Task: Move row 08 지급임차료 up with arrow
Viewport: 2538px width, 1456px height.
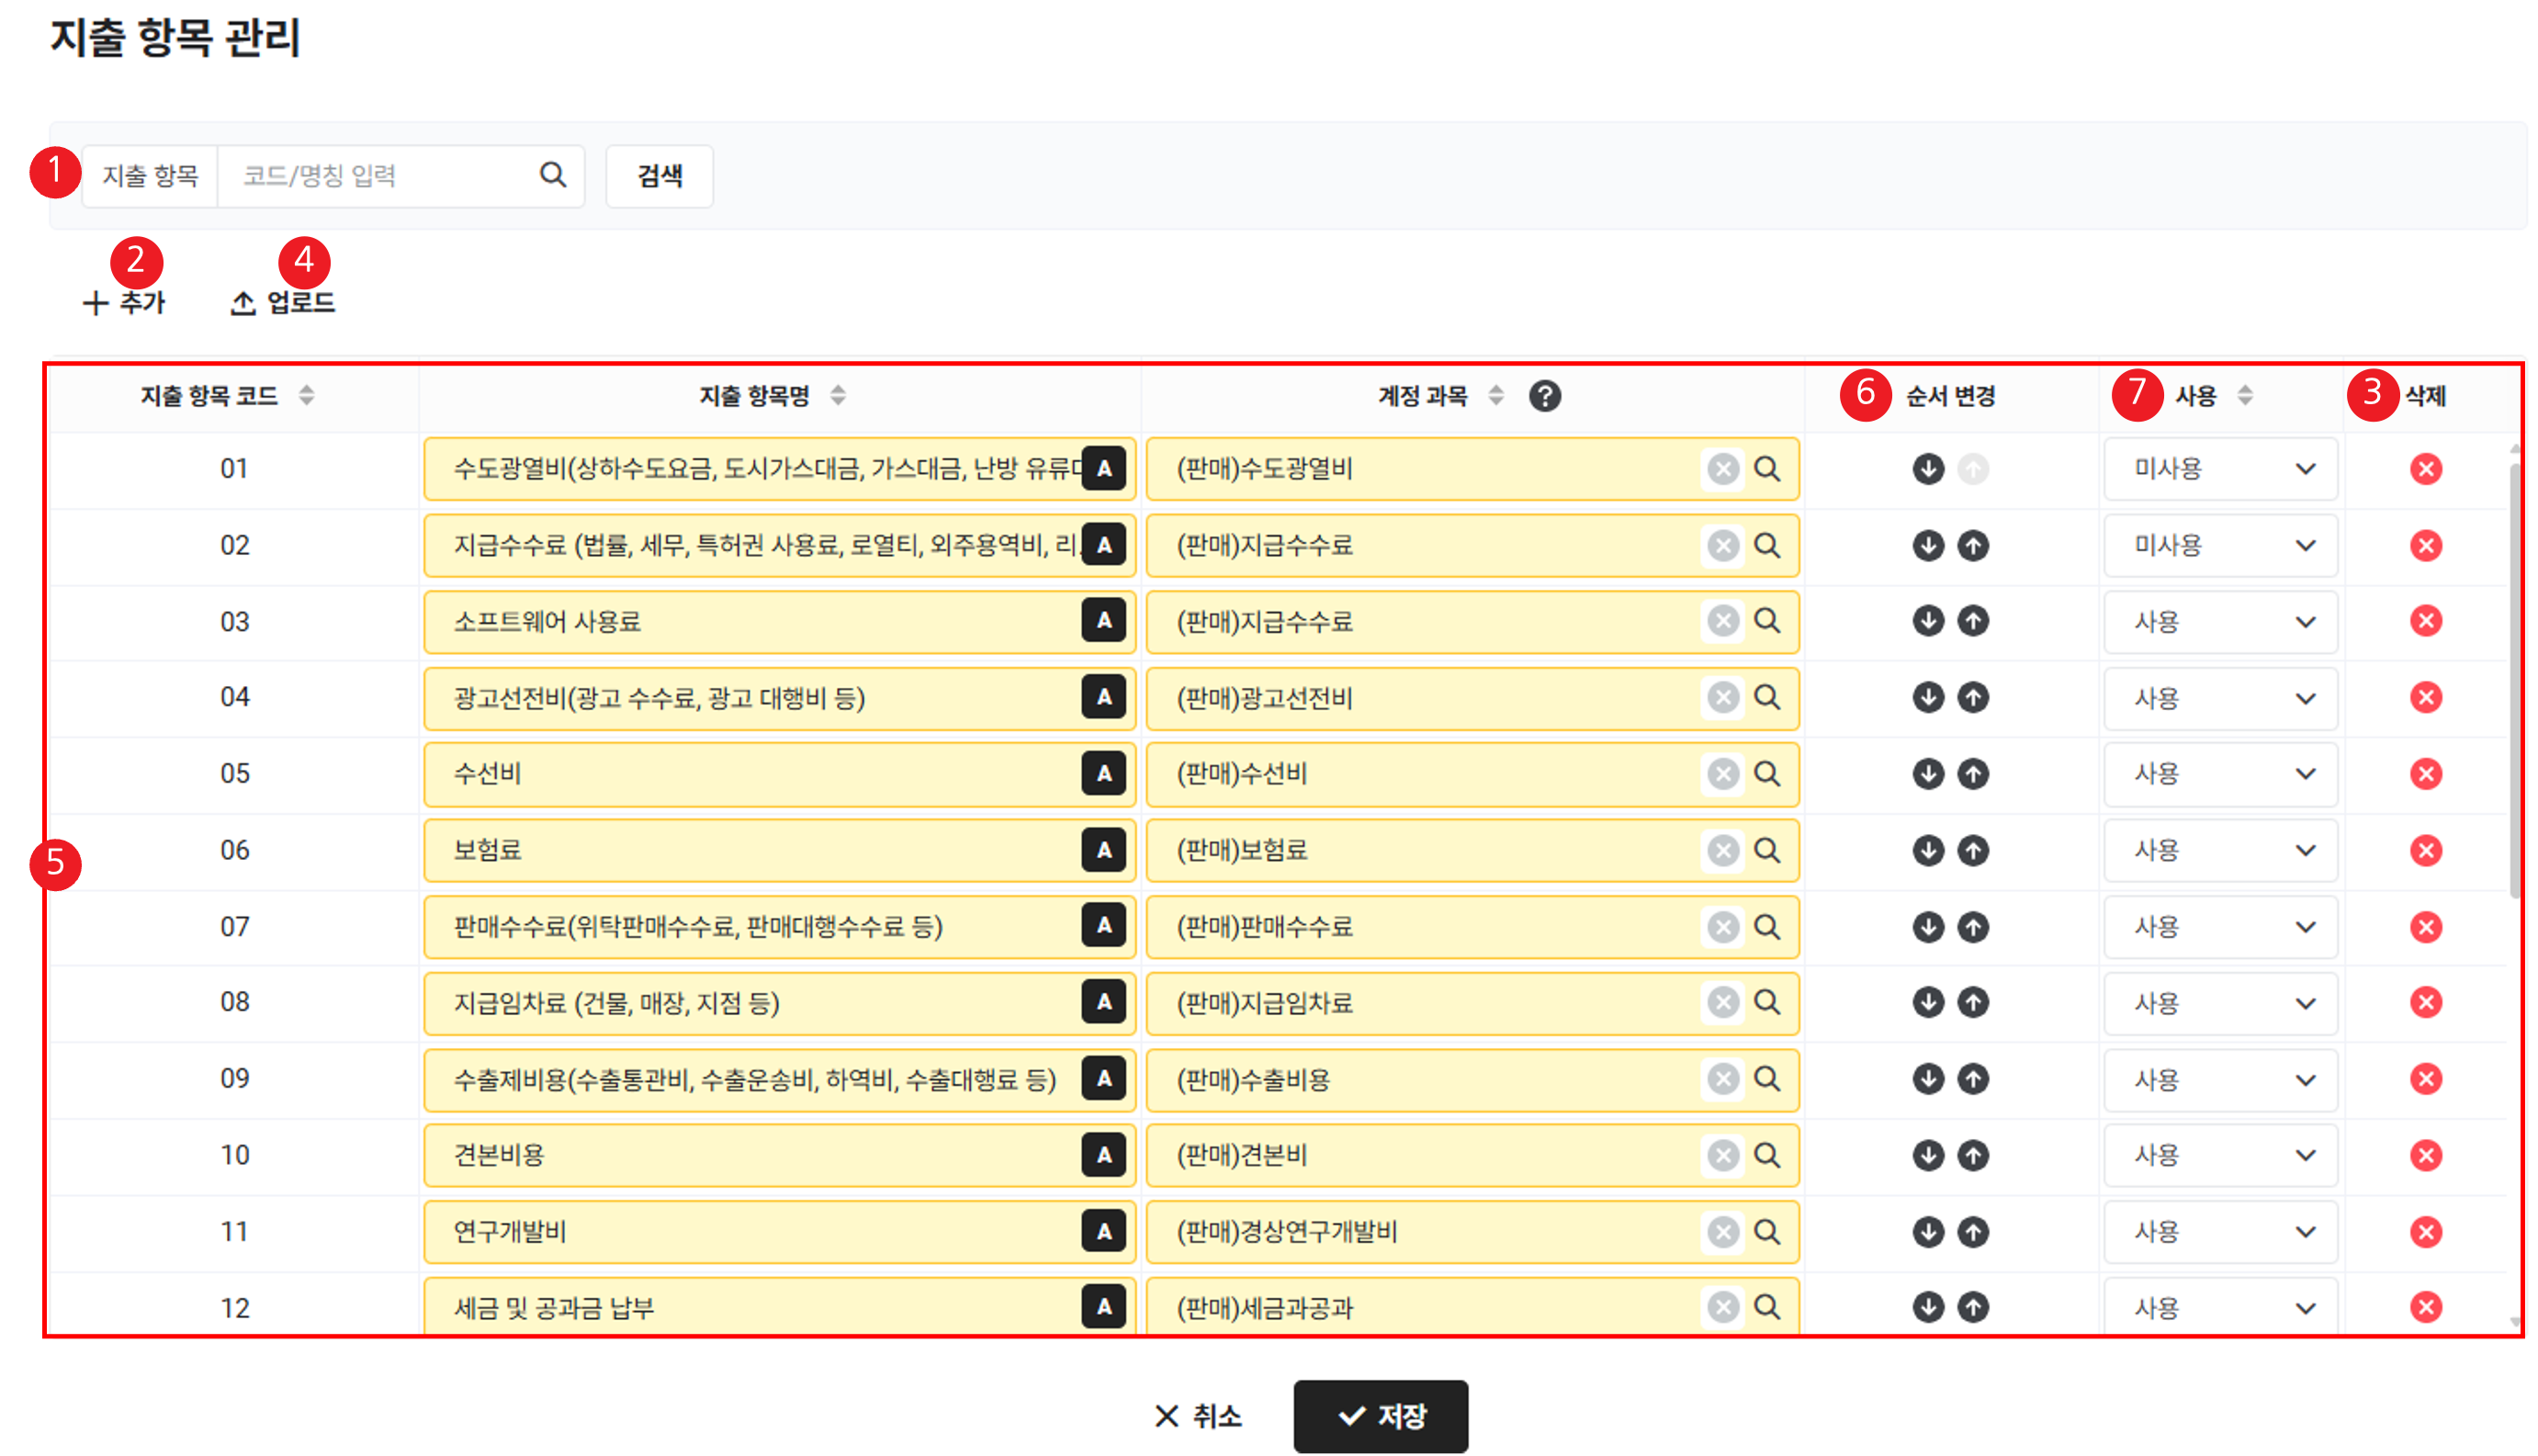Action: 1972,1002
